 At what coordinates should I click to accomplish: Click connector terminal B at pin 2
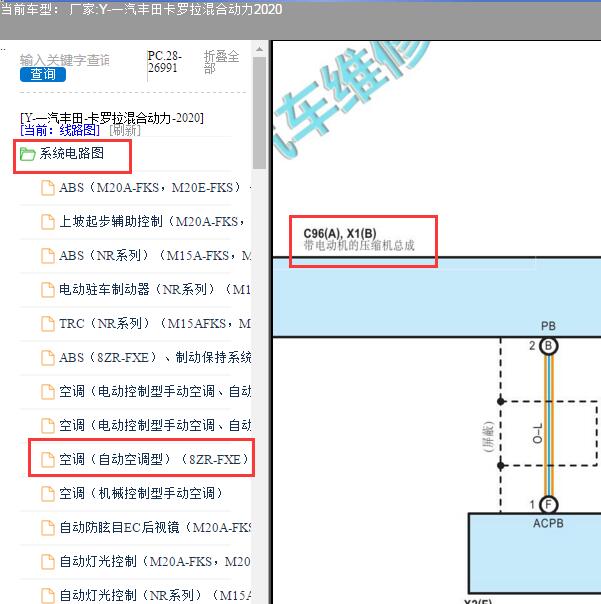click(548, 346)
